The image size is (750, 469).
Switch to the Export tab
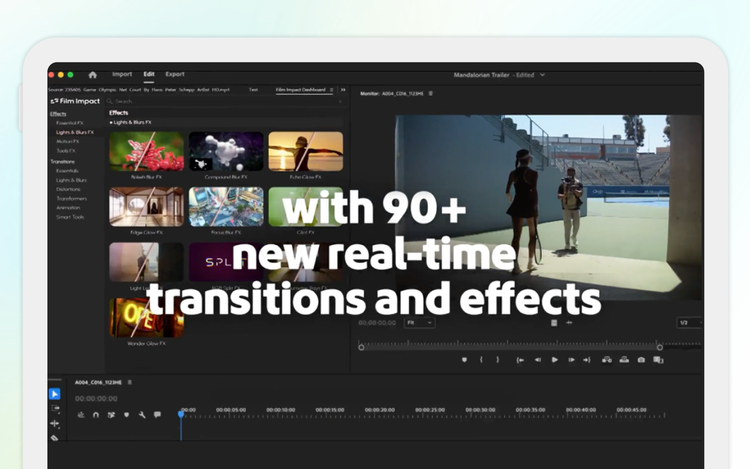[x=175, y=74]
